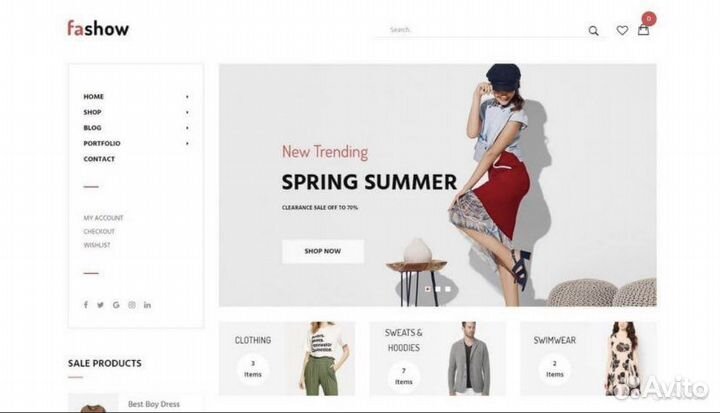Select the first slider dot indicator
This screenshot has height=413, width=720.
[x=428, y=289]
